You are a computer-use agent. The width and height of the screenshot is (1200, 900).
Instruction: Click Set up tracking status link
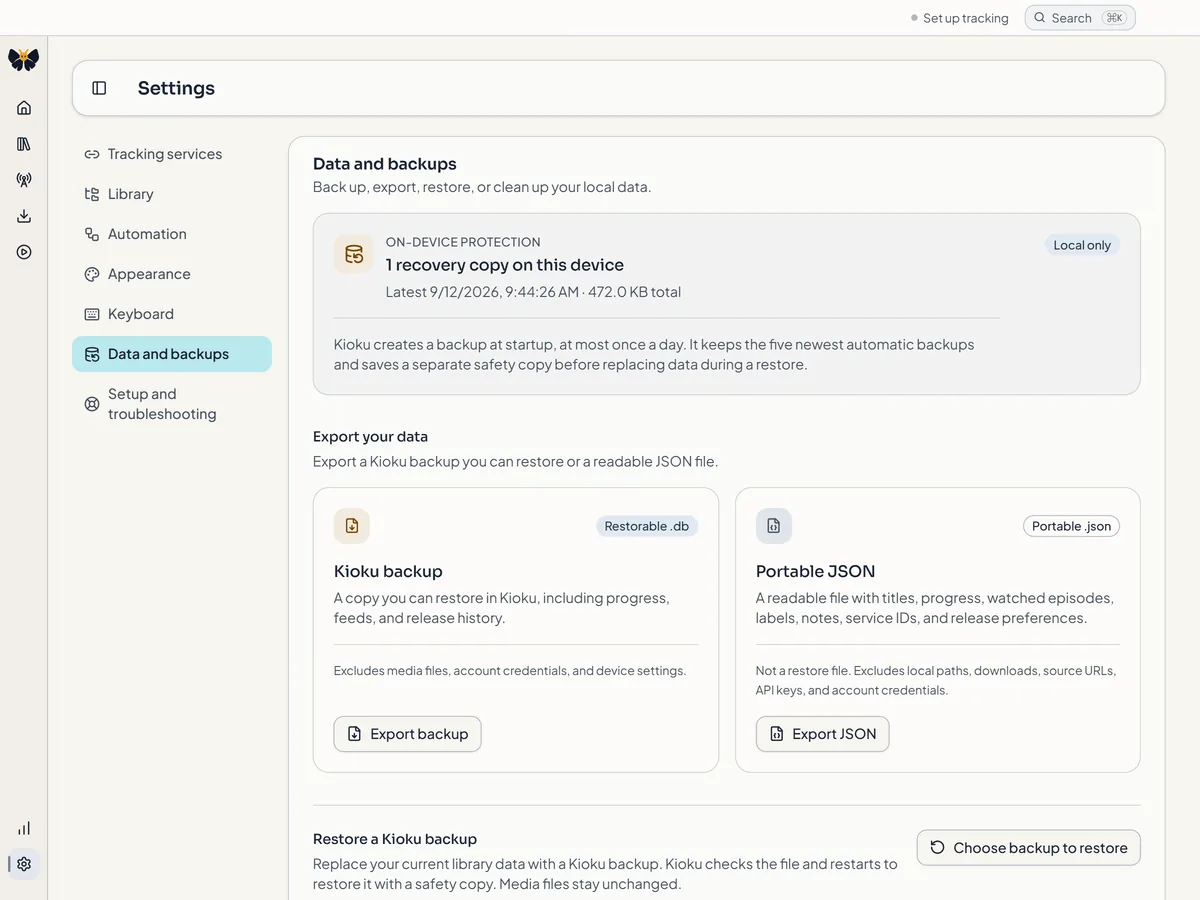960,18
